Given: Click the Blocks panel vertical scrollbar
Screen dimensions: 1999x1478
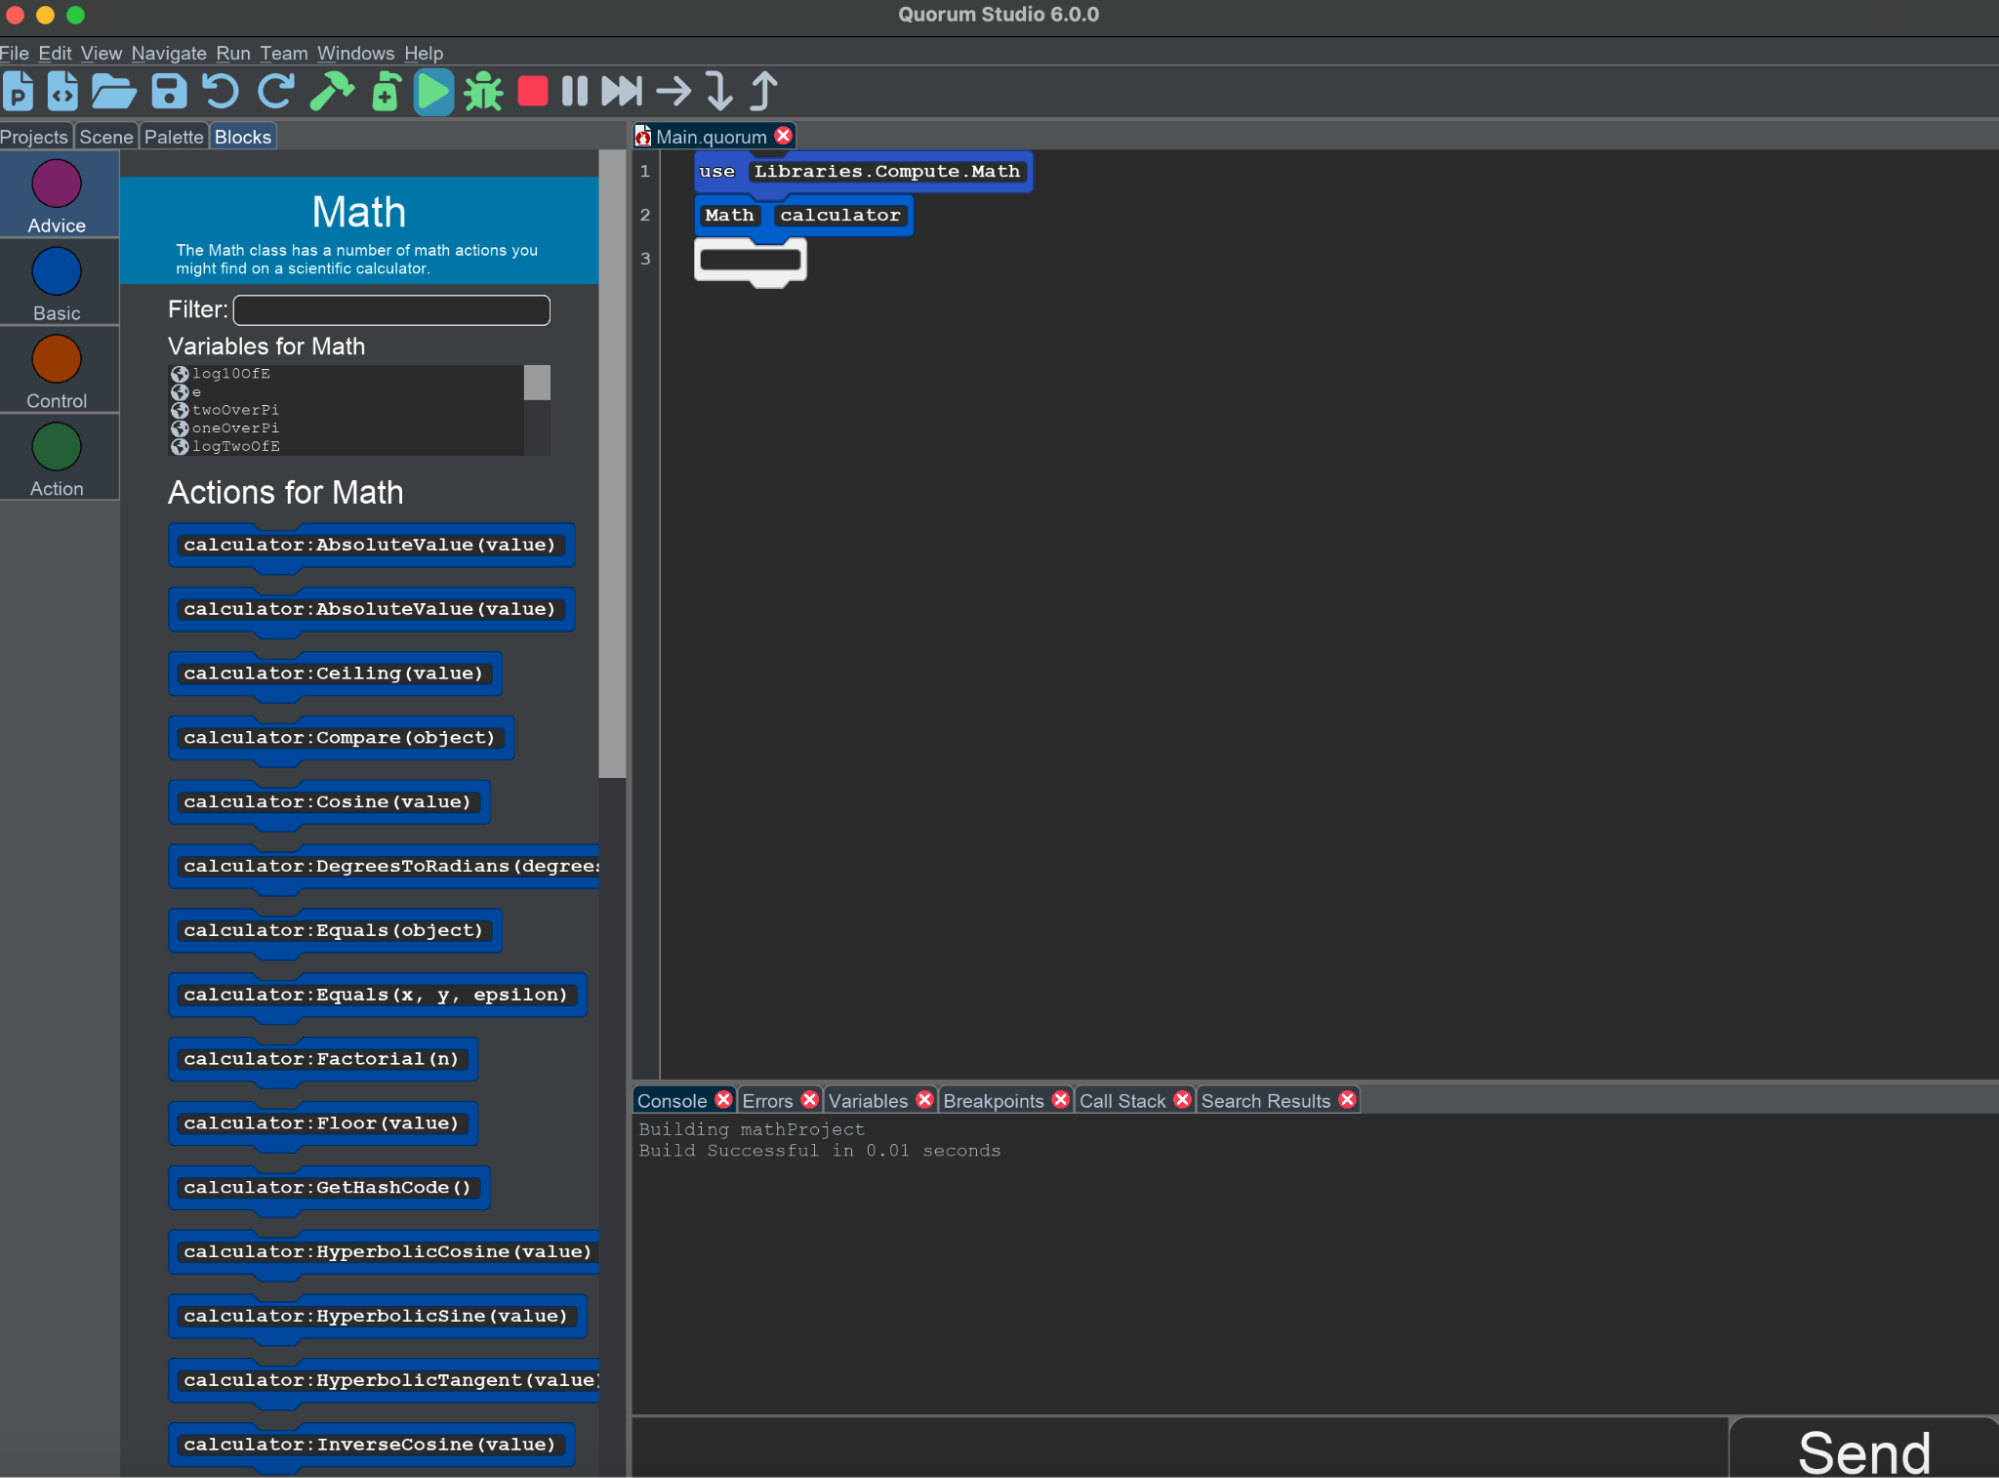Looking at the screenshot, I should pyautogui.click(x=612, y=464).
